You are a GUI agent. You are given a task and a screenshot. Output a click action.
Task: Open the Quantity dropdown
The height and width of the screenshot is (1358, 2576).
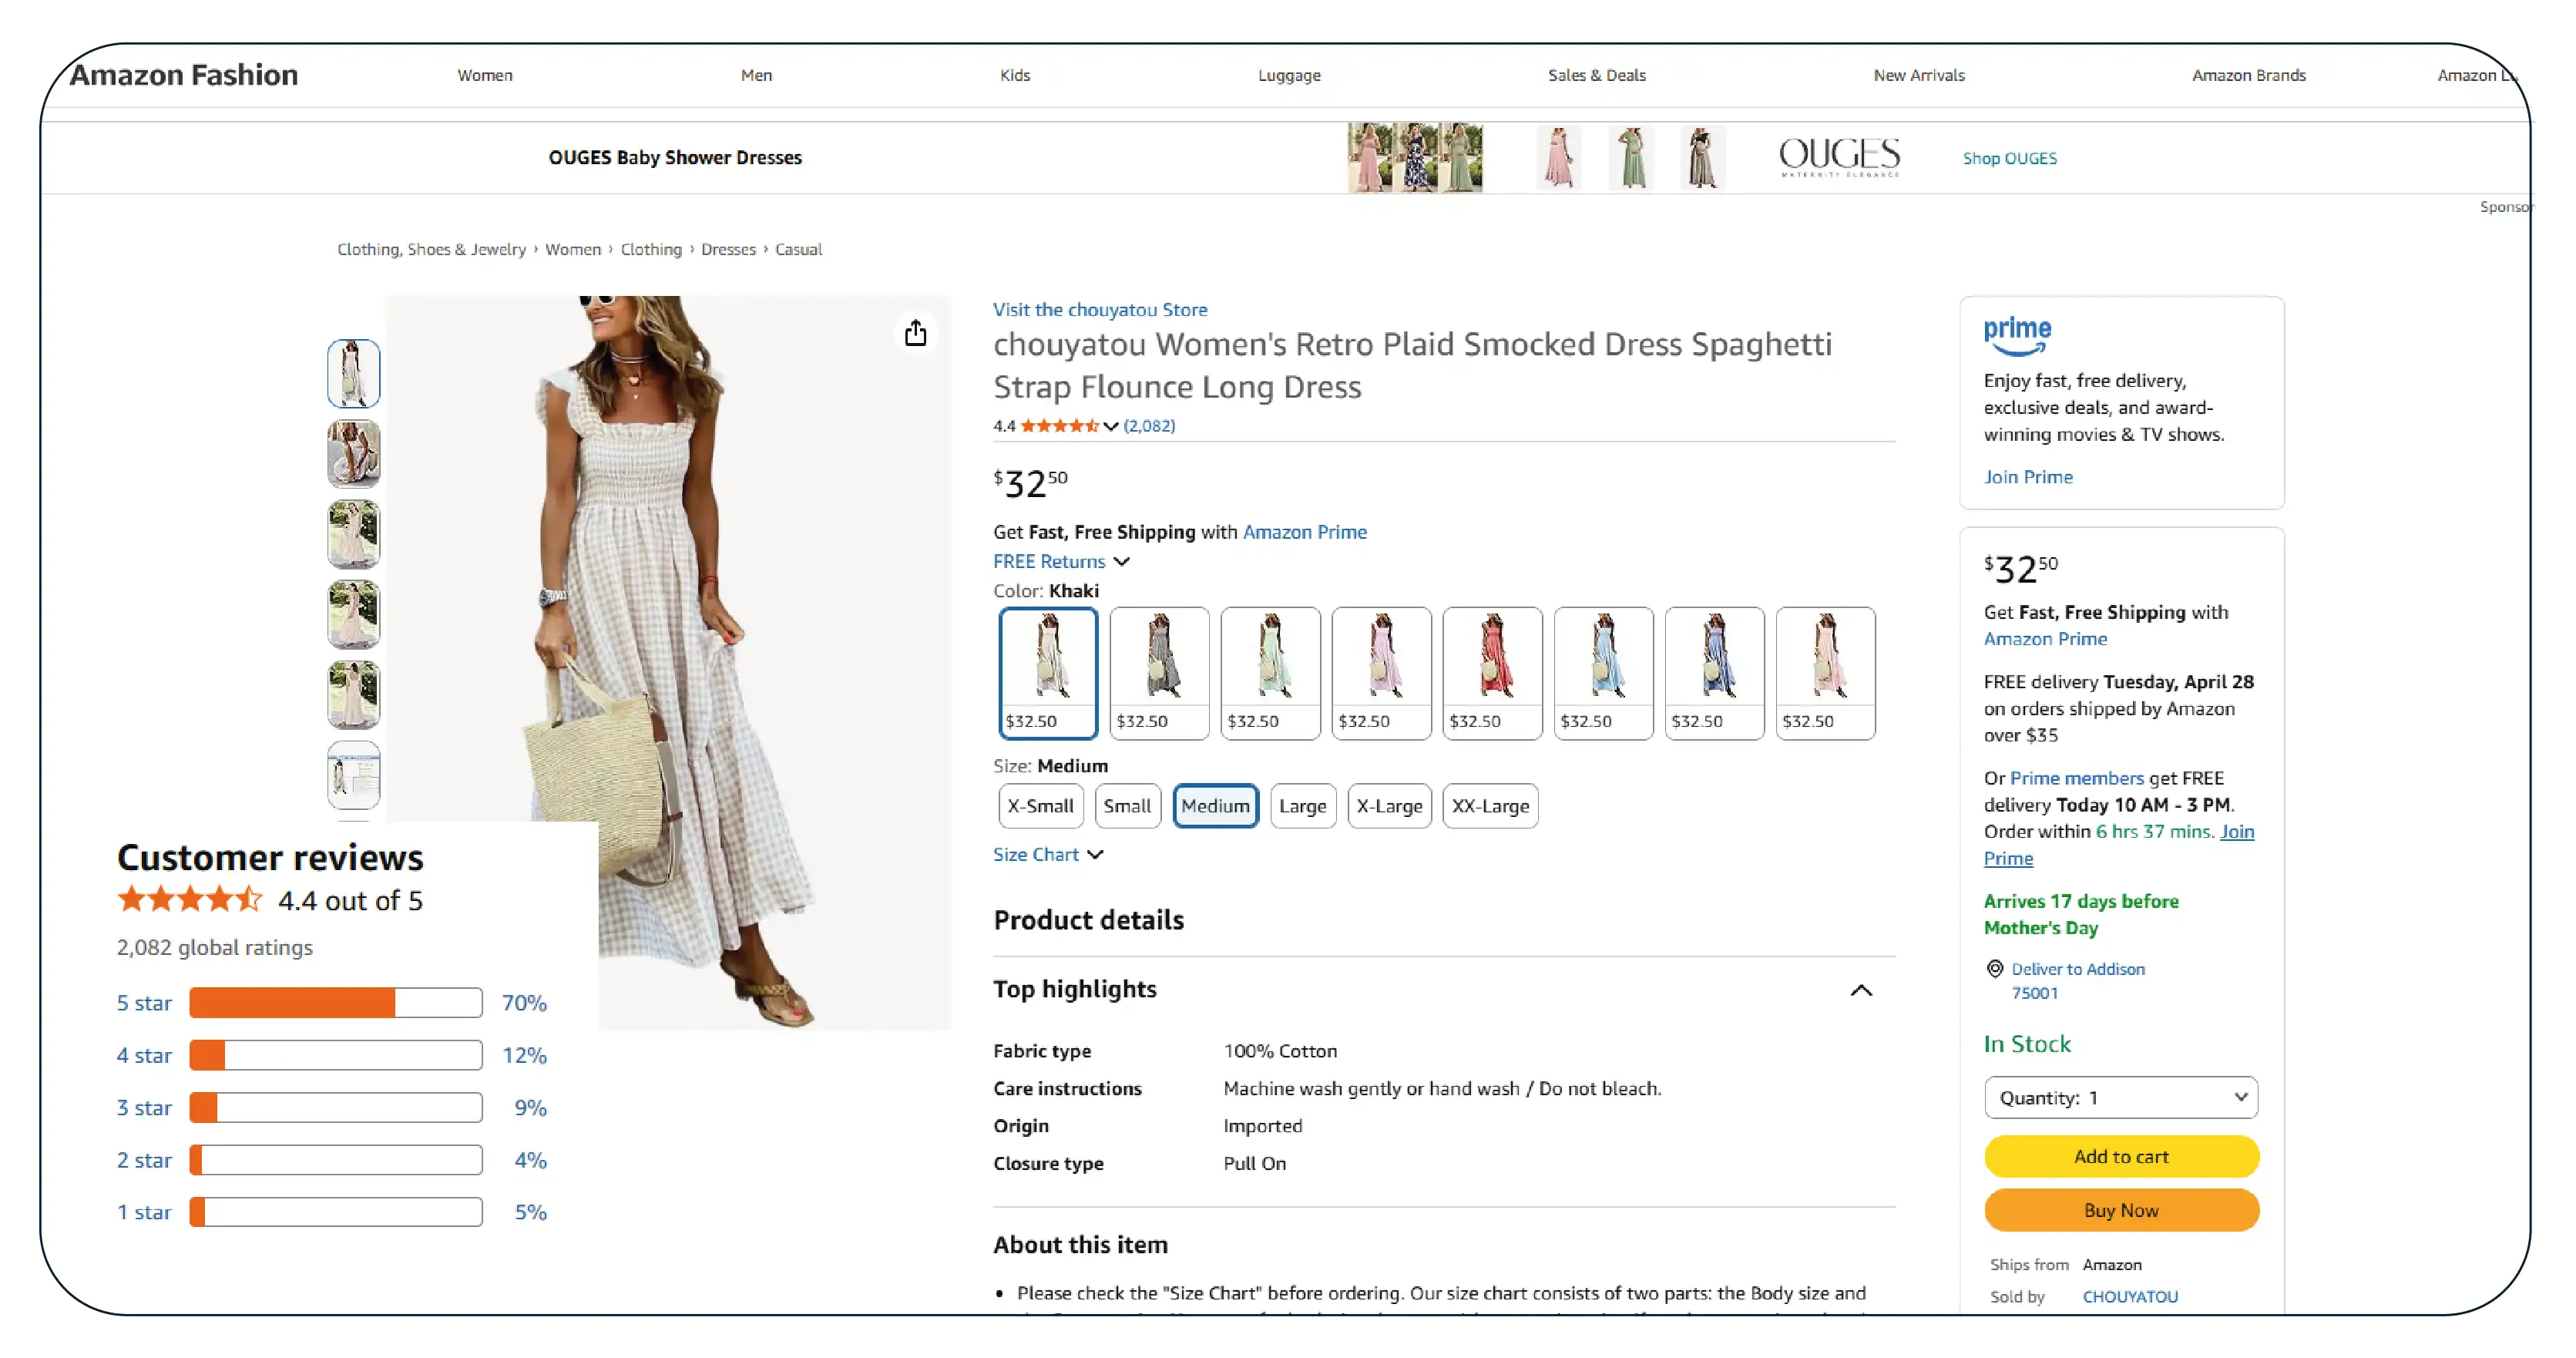coord(2120,1097)
